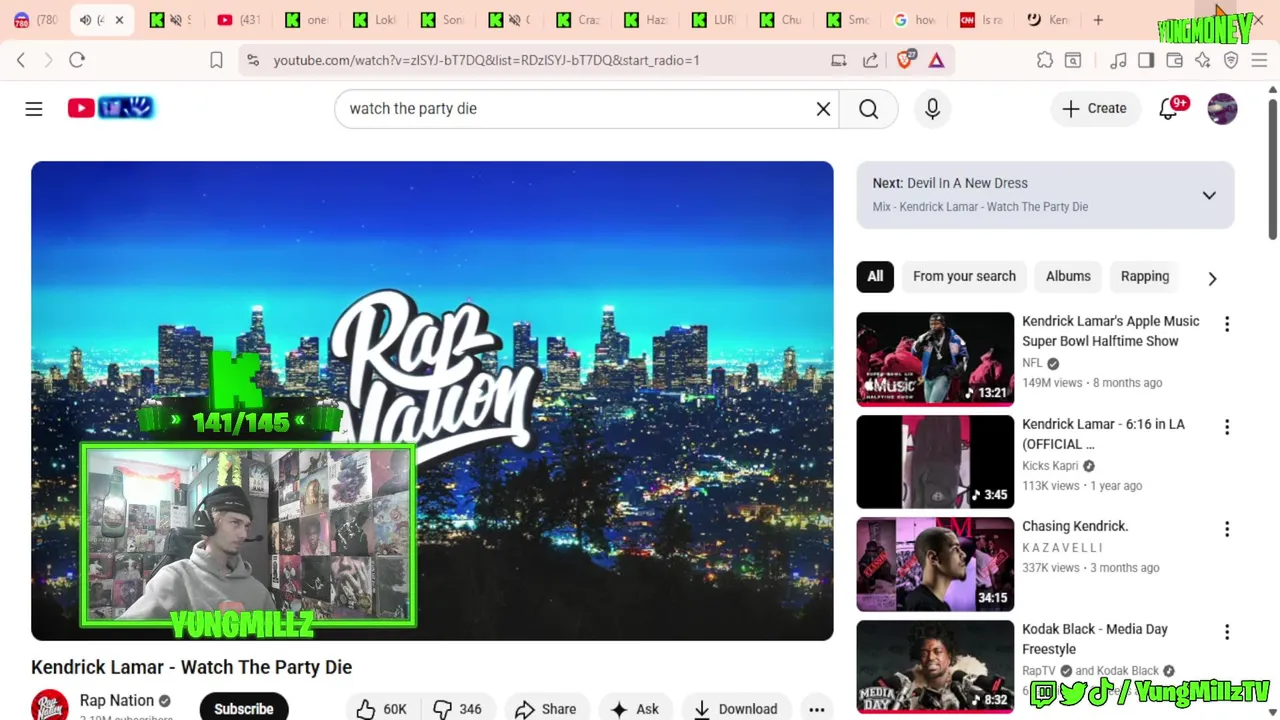Open Leo AI sparkle icon
This screenshot has width=1280, height=720.
point(1203,60)
